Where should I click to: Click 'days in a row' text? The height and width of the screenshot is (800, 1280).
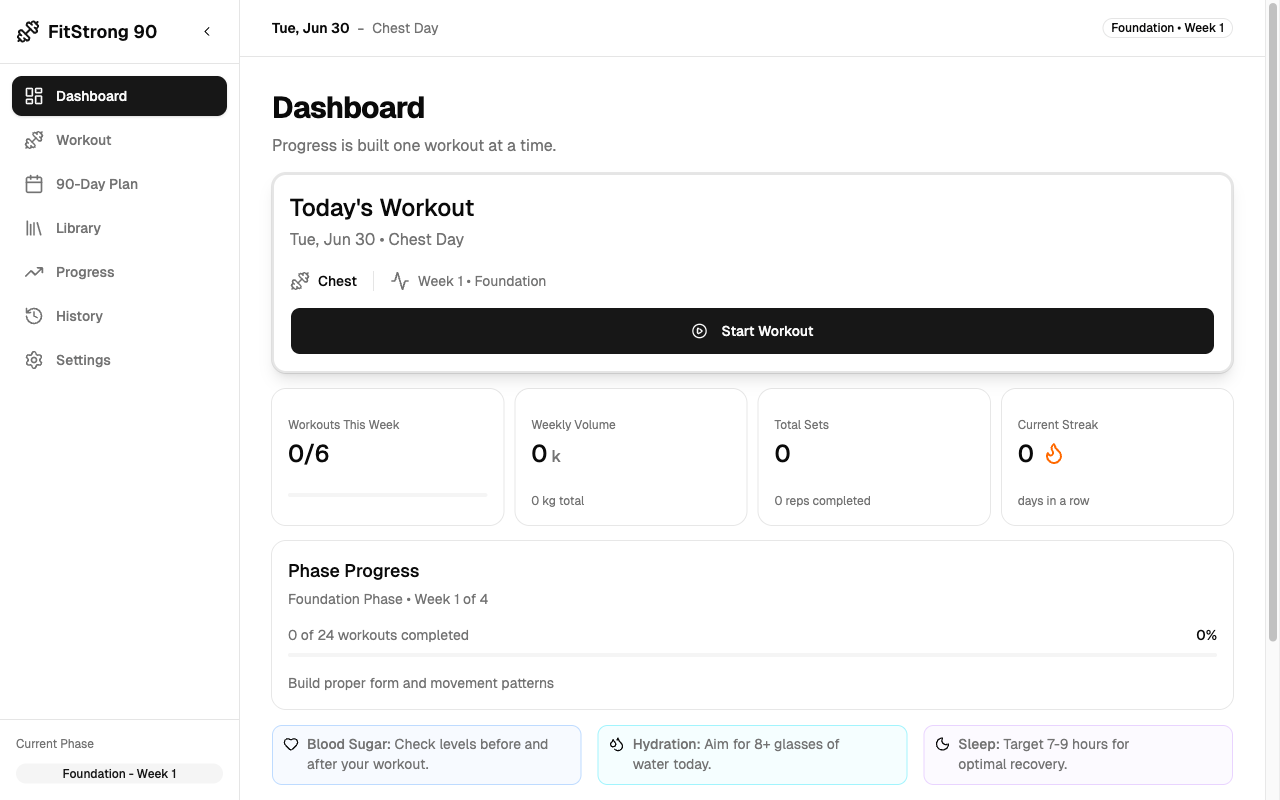(x=1054, y=501)
